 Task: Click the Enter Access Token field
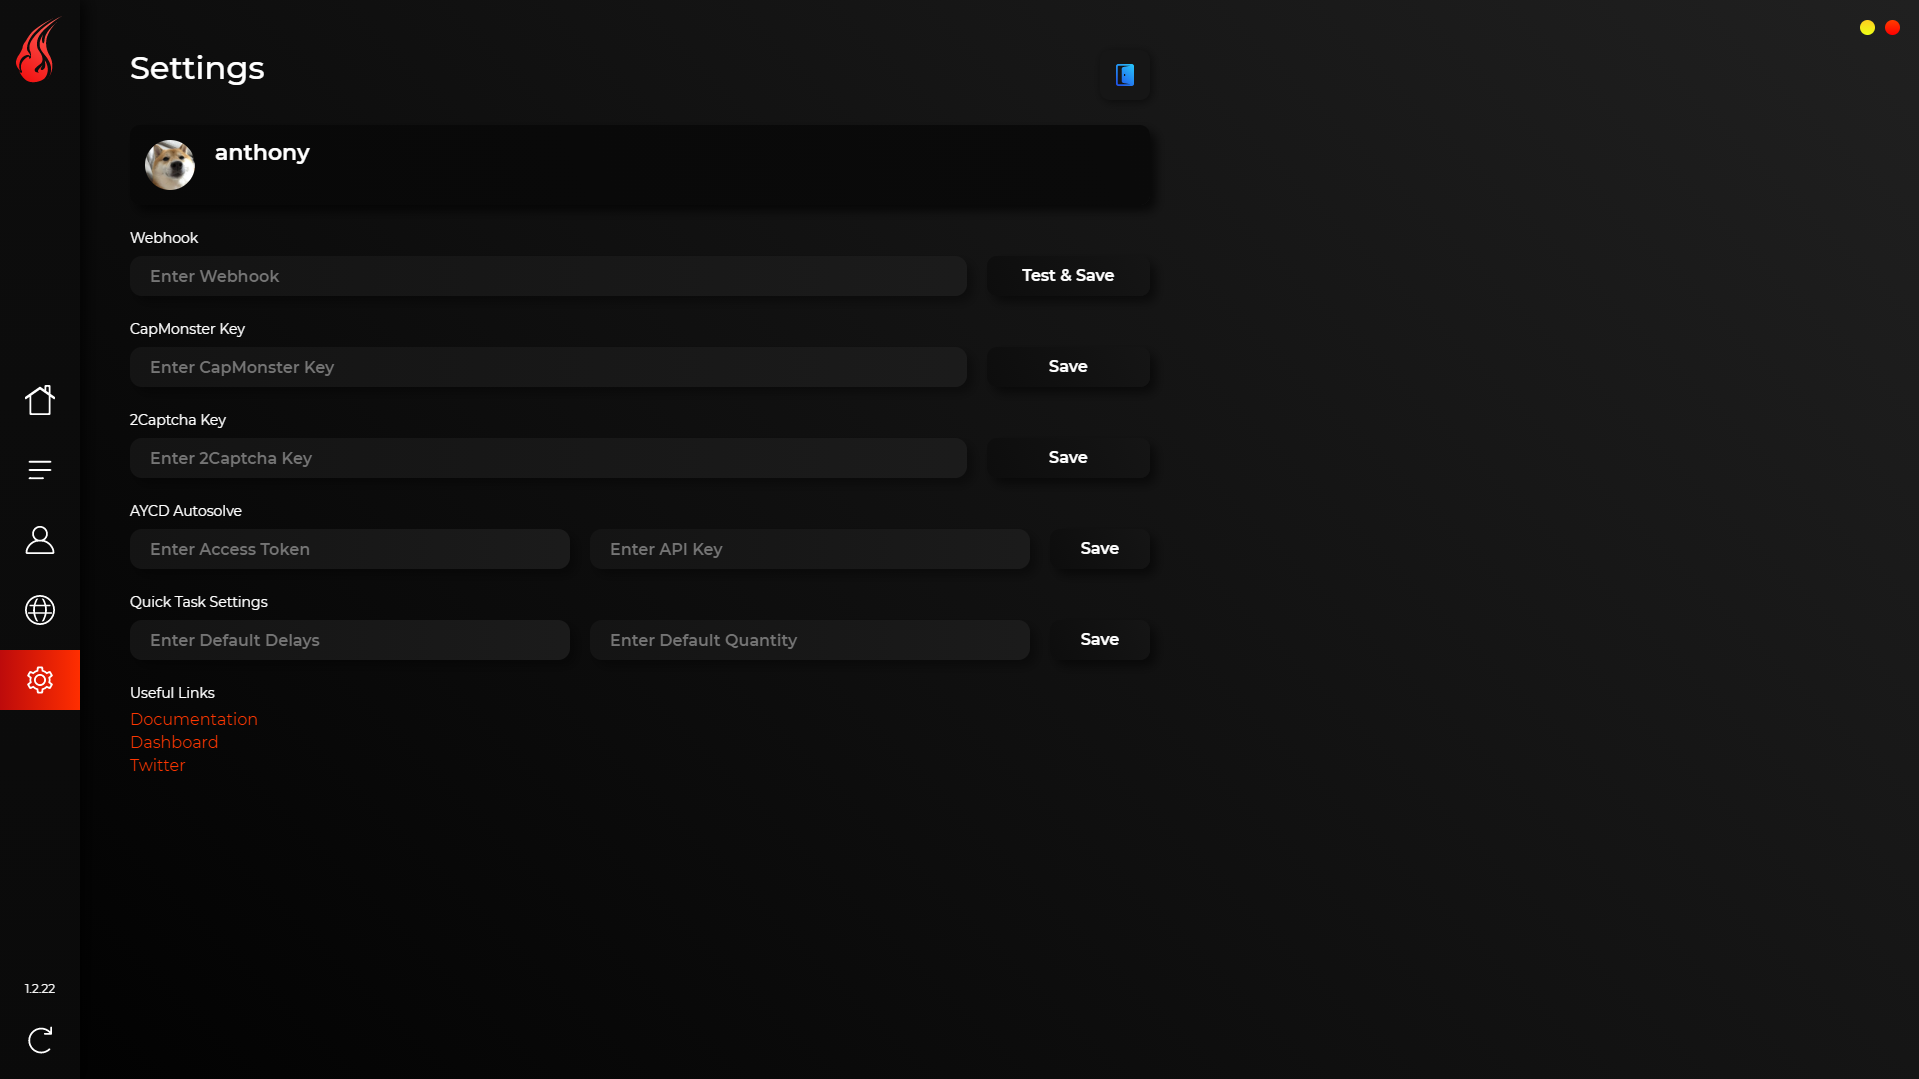350,549
